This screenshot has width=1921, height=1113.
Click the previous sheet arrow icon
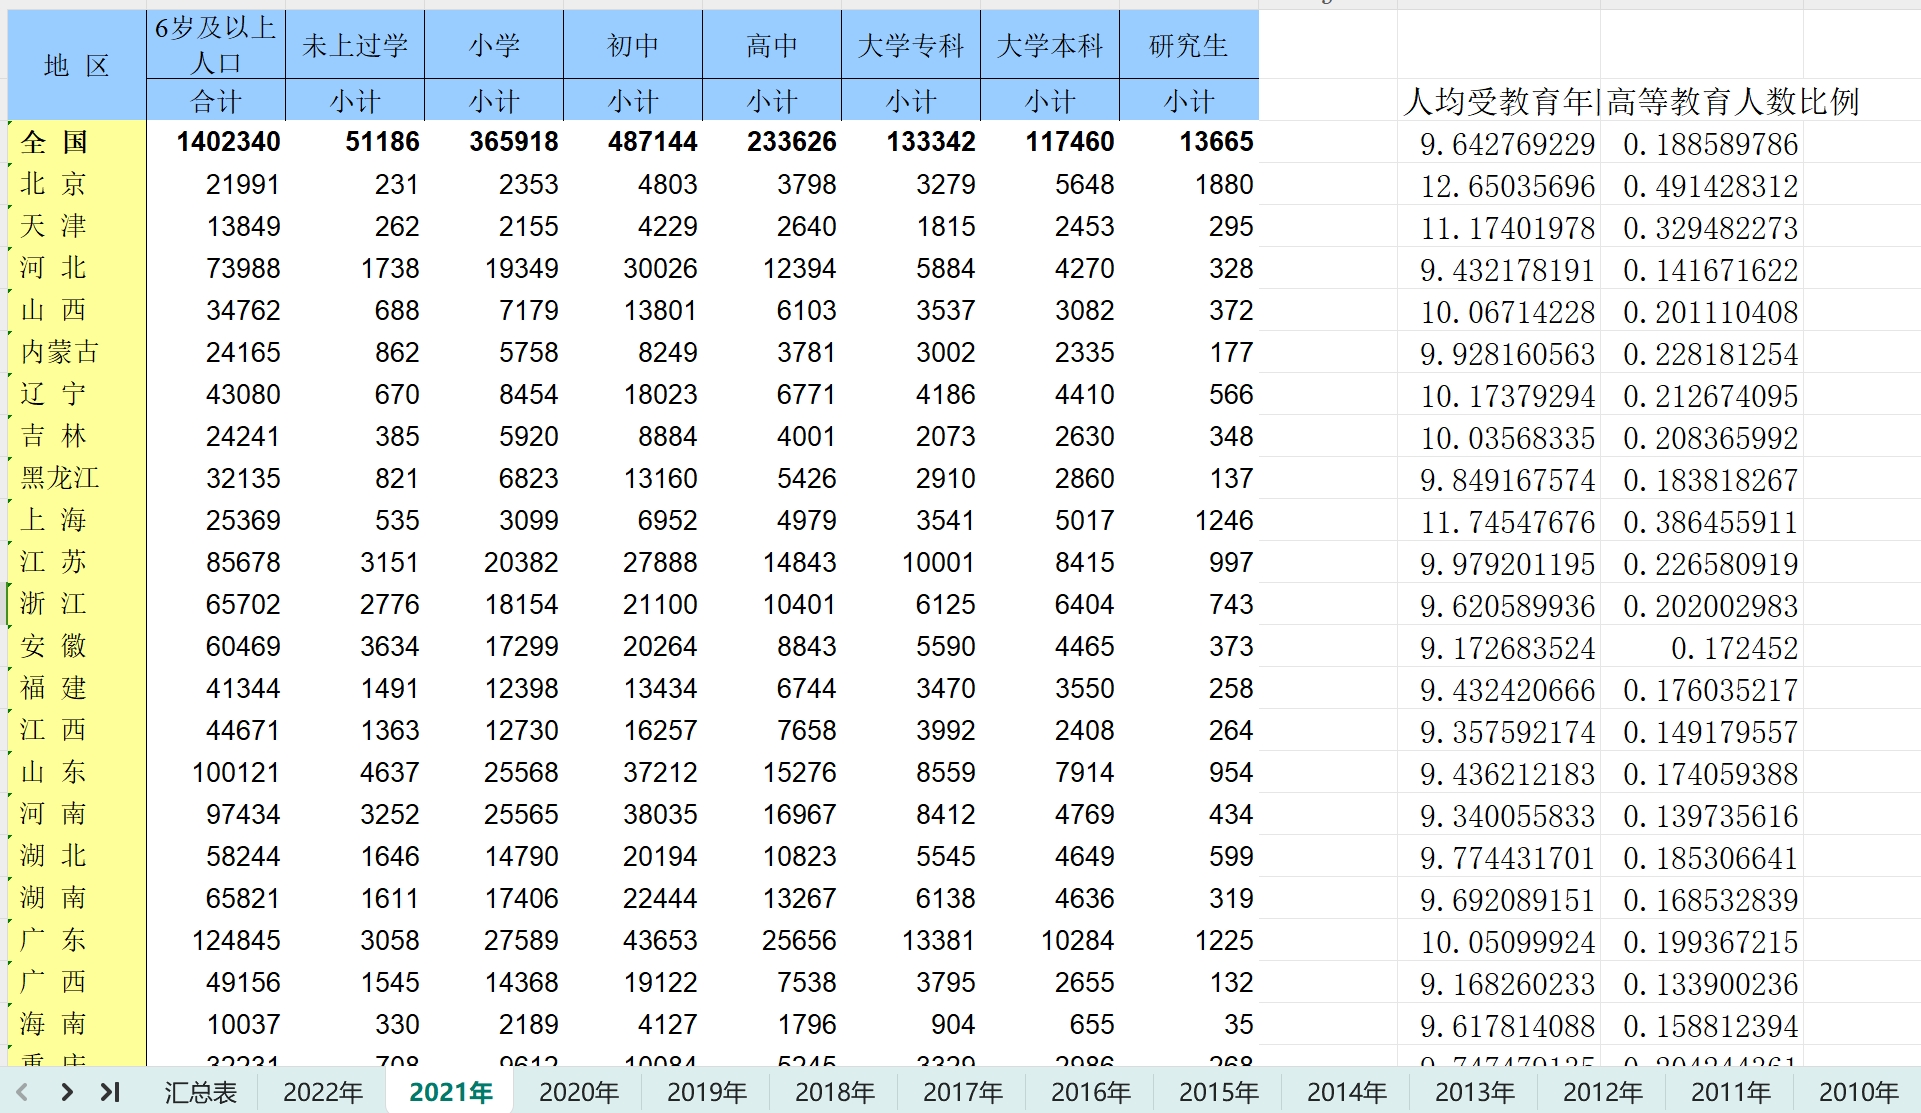(22, 1091)
